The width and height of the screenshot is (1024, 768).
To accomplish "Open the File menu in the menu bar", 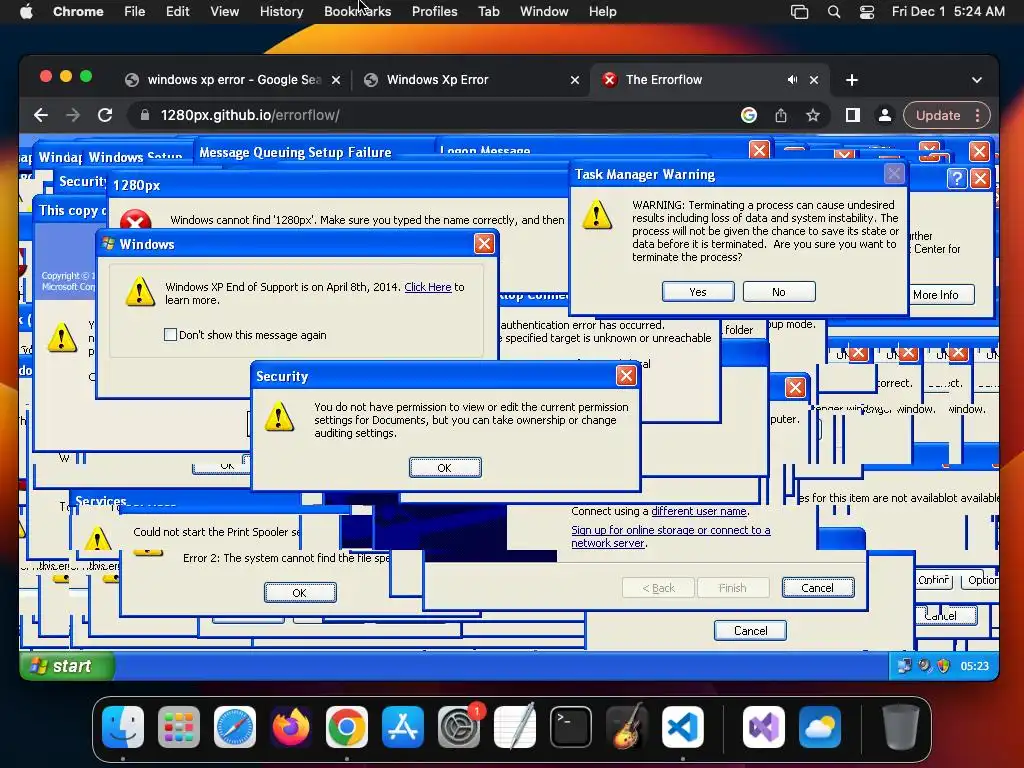I will click(x=135, y=12).
